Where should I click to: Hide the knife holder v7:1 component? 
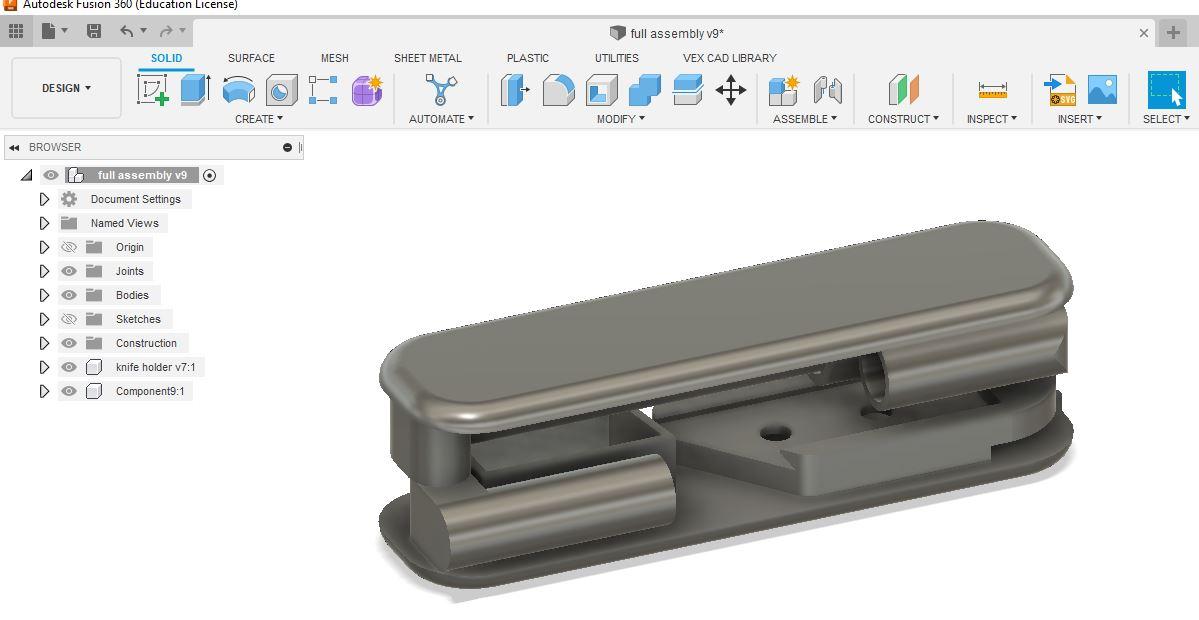(x=69, y=367)
